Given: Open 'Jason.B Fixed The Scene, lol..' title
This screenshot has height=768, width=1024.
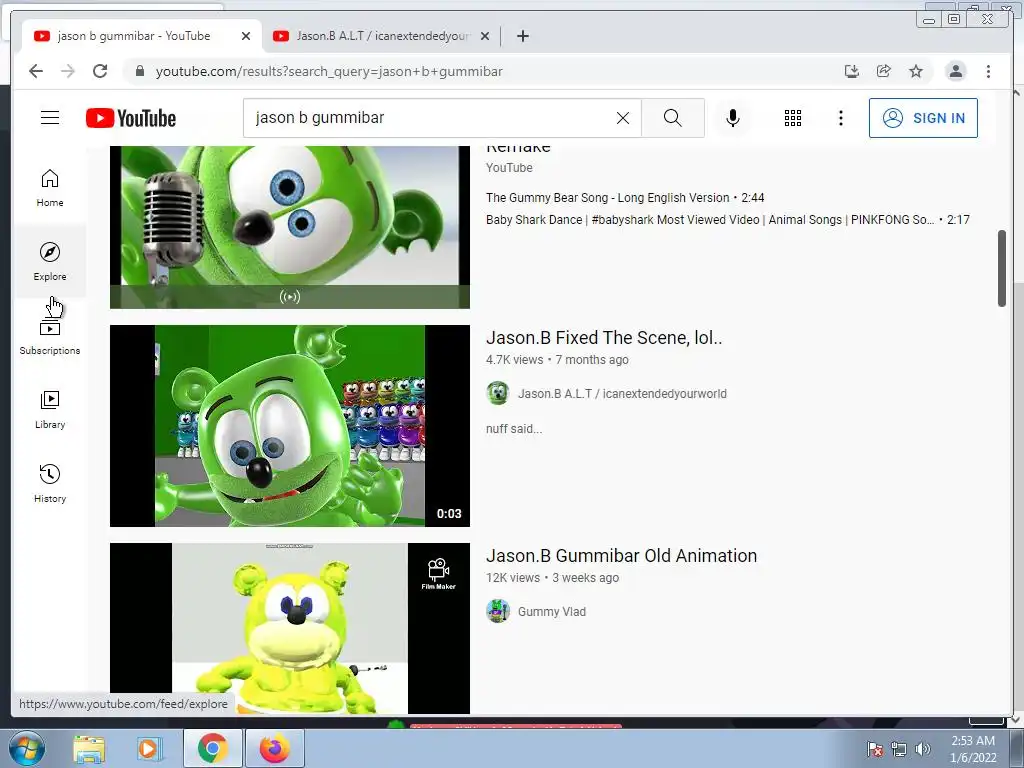Looking at the screenshot, I should pos(604,338).
